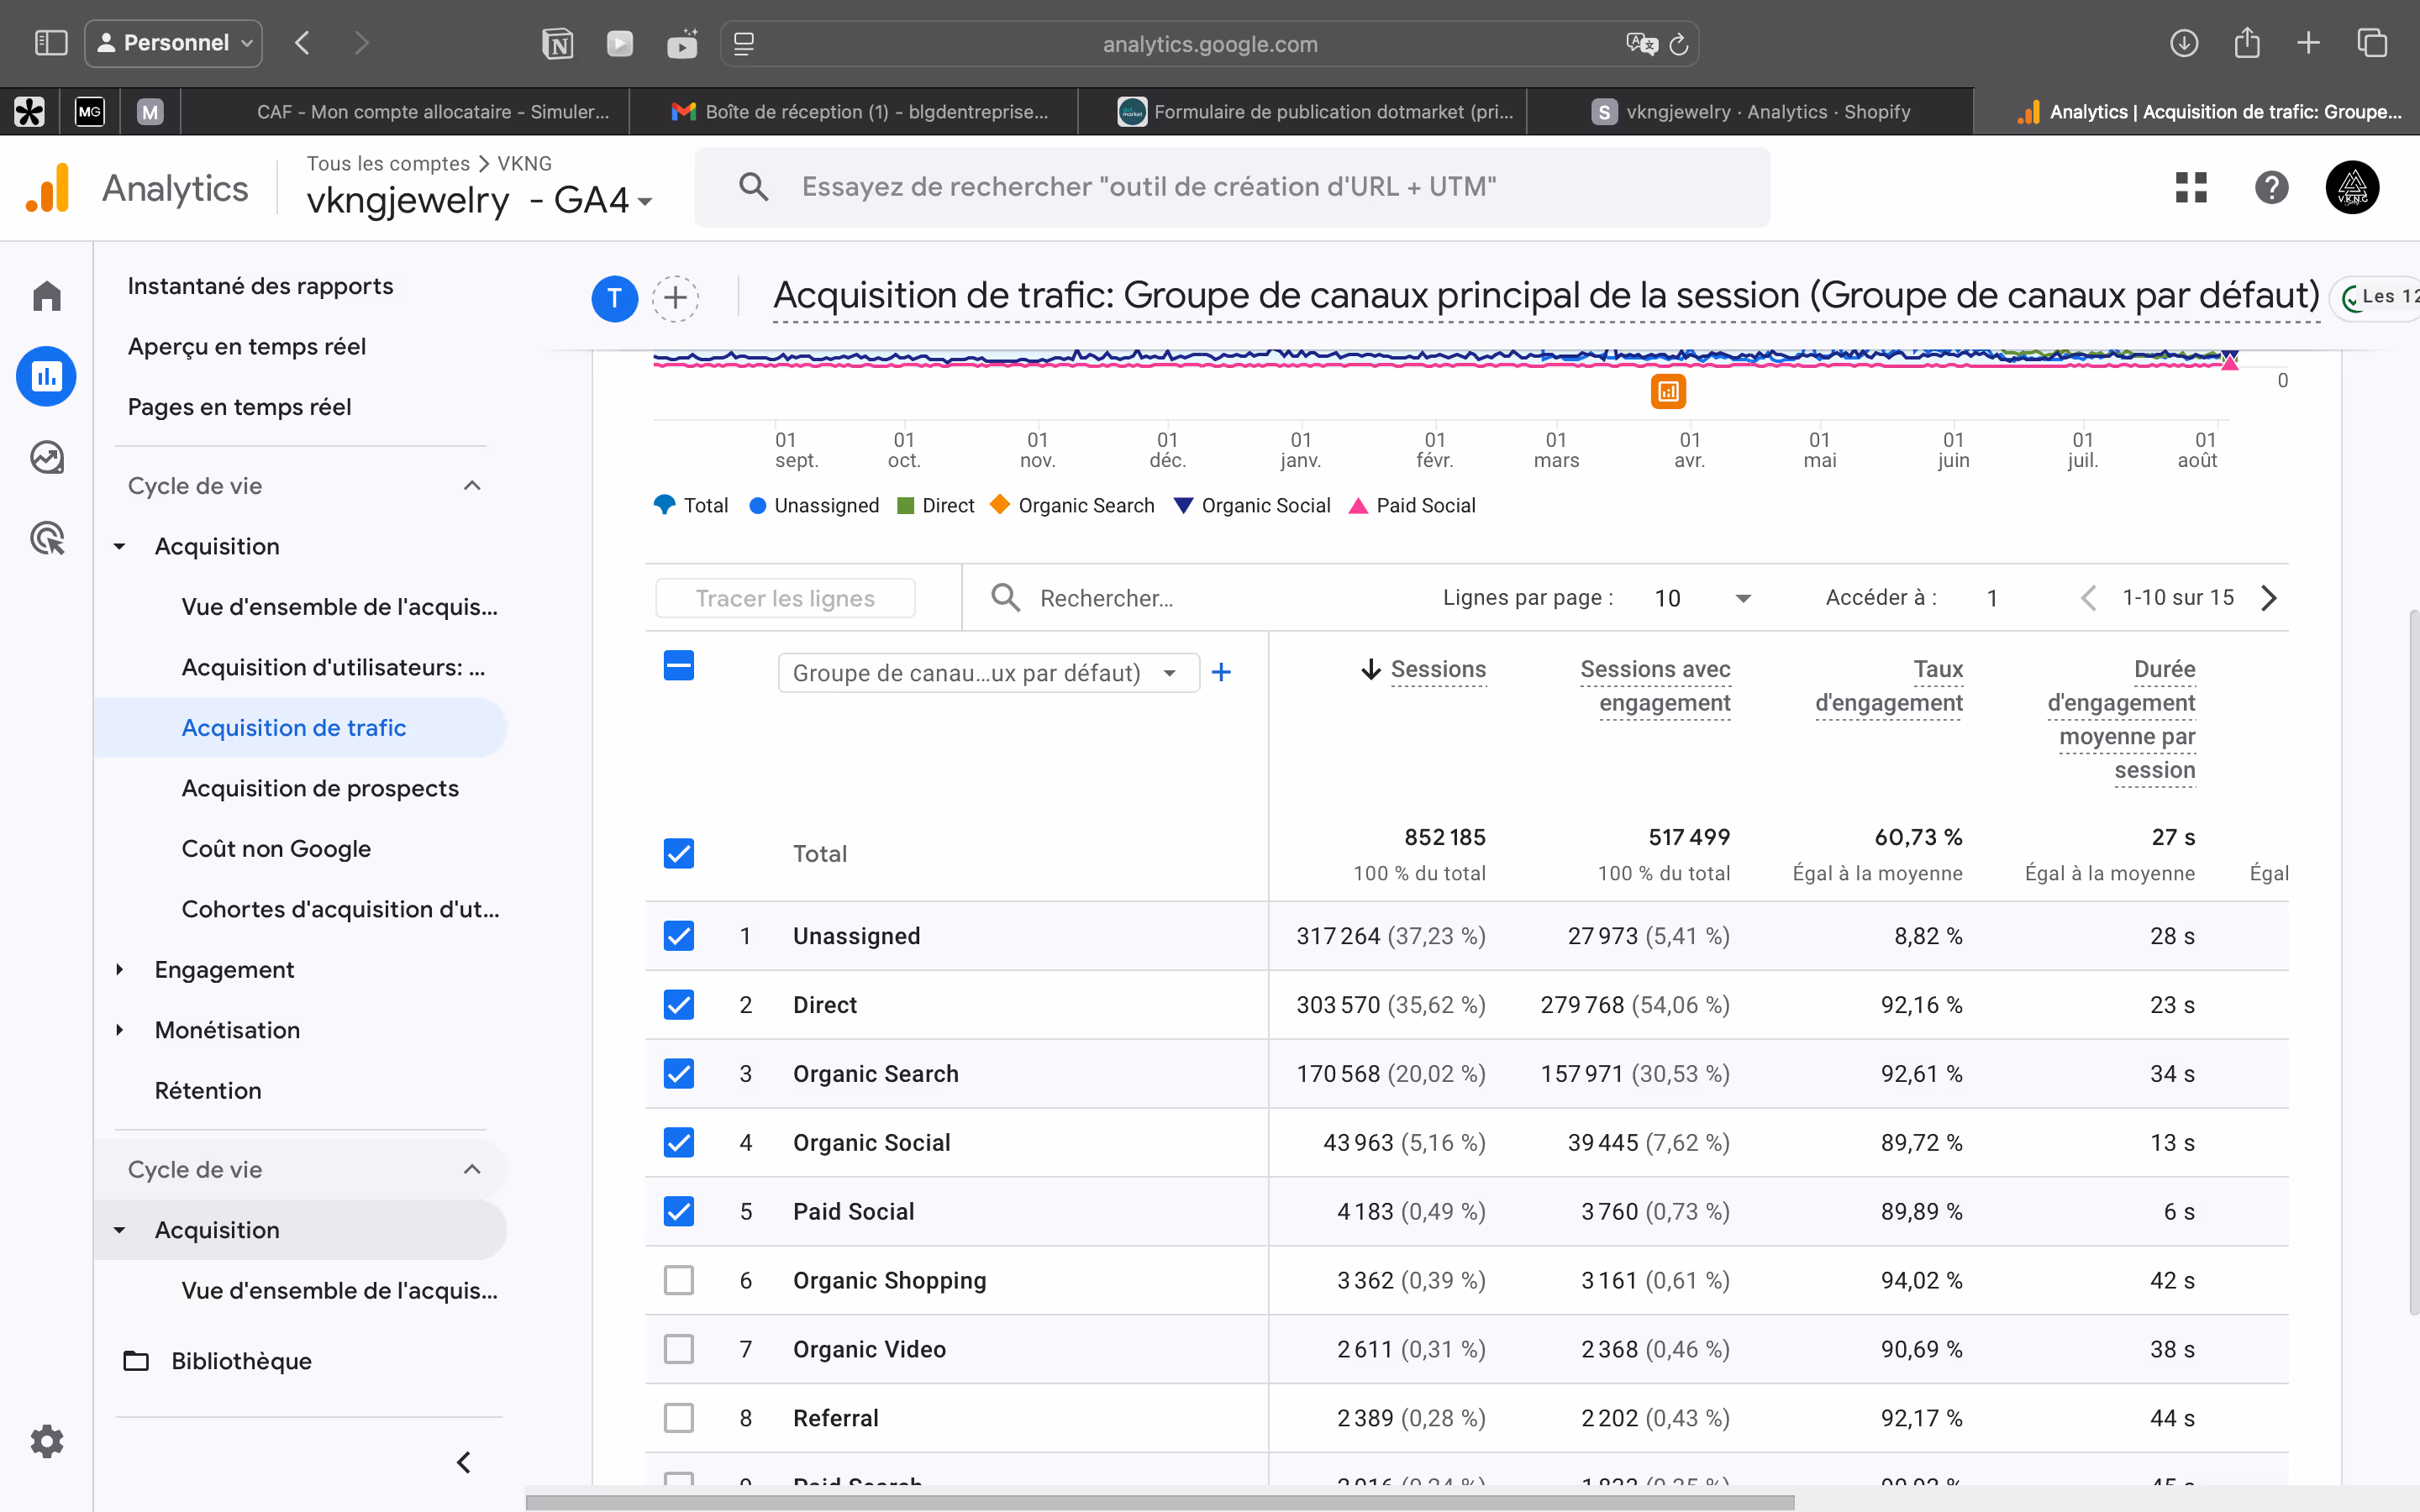
Task: Expand the Engagement section in sidebar
Action: pyautogui.click(x=224, y=970)
